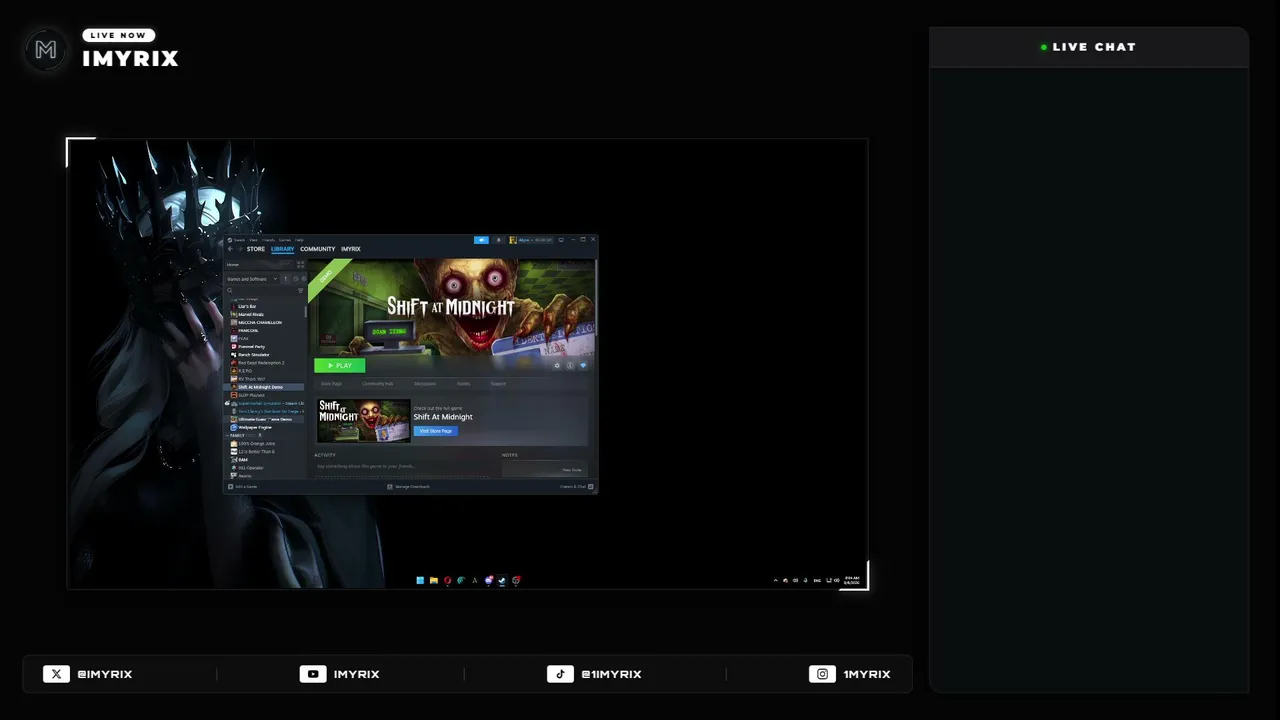Click the Shift At Midnight full game thumbnail

(x=364, y=421)
